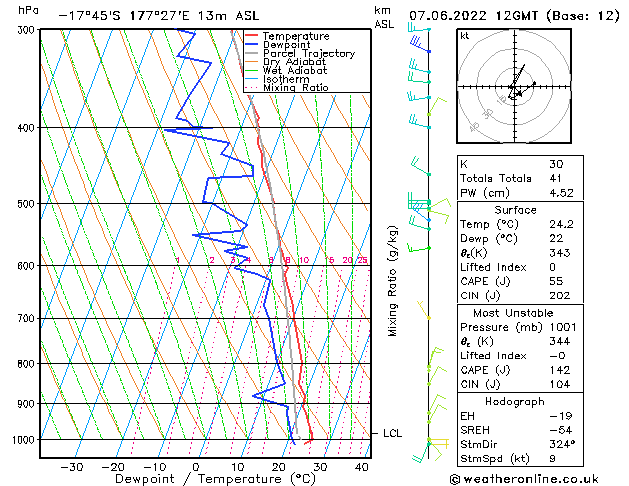Click the gray Parcel Trajectory legend swatch
This screenshot has width=629, height=486.
tap(251, 53)
